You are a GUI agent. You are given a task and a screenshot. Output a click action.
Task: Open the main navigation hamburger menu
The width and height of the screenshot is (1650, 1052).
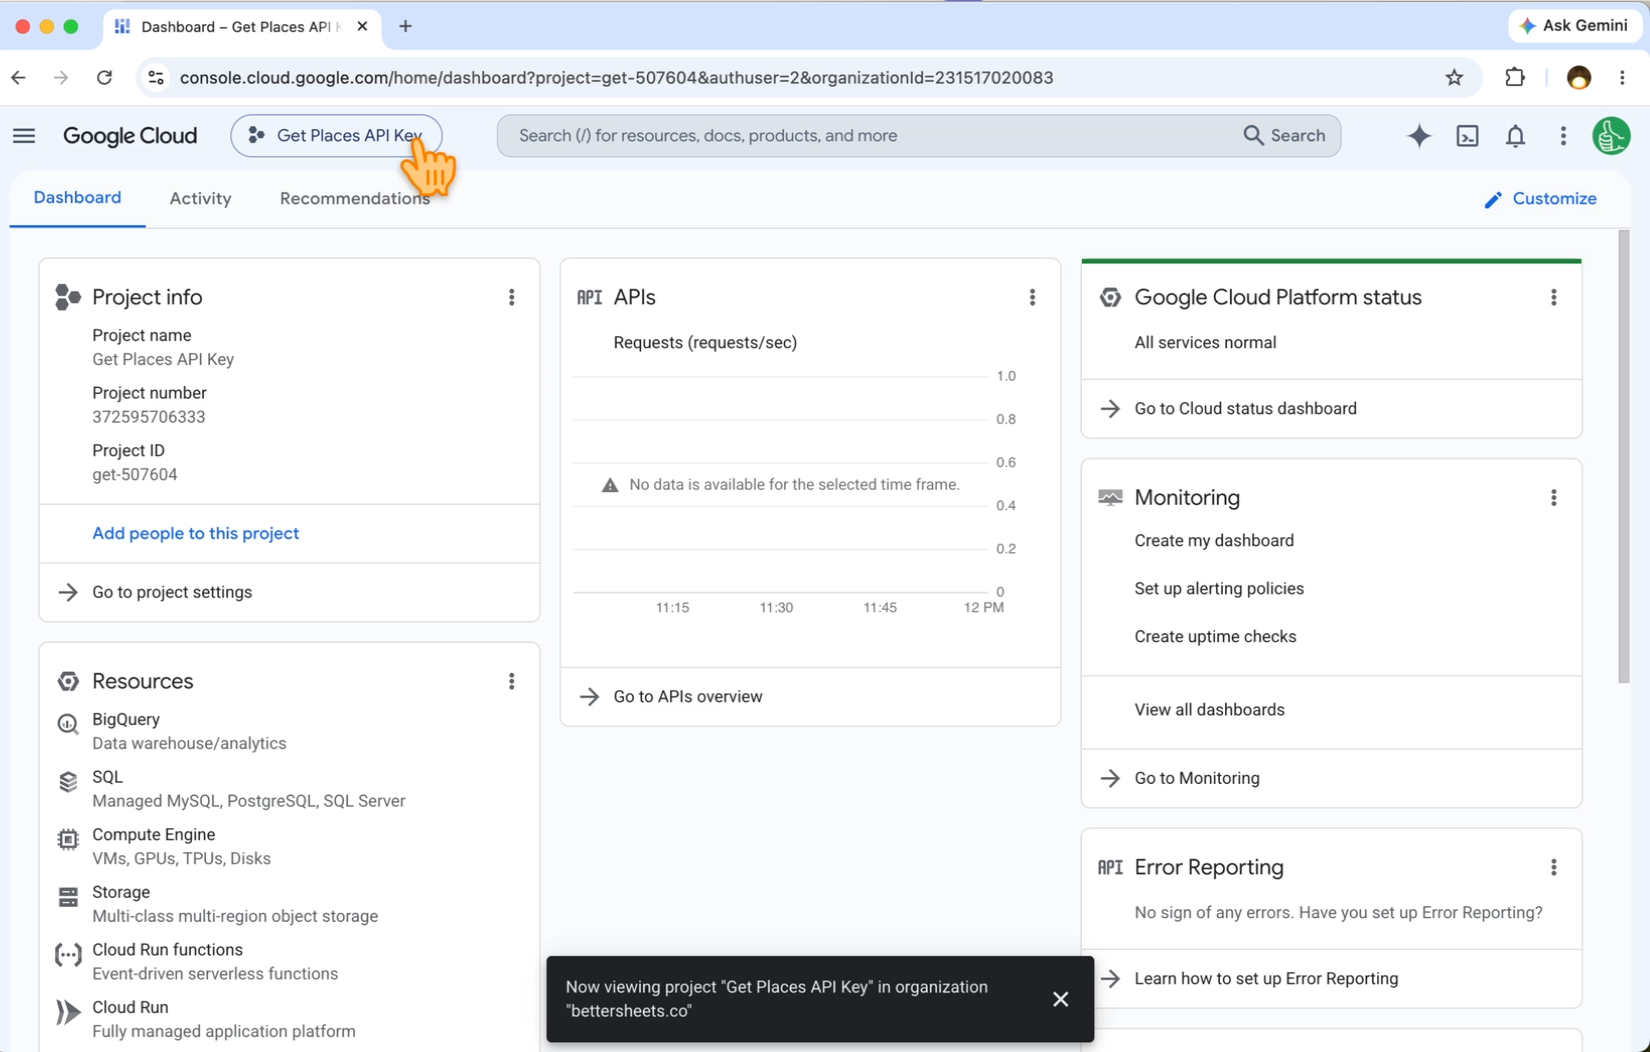coord(24,135)
